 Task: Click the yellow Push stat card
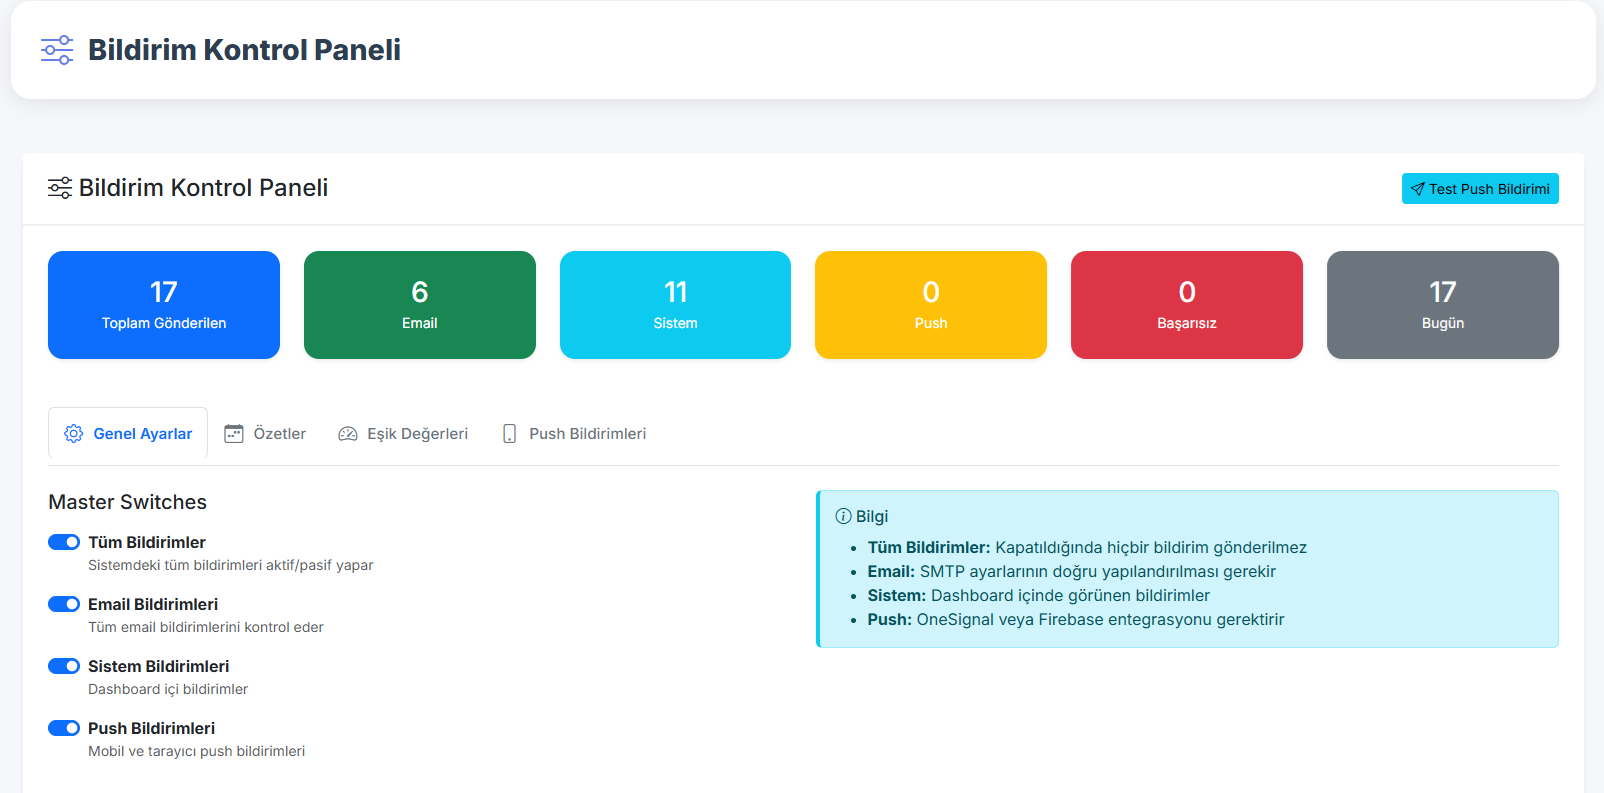coord(931,305)
